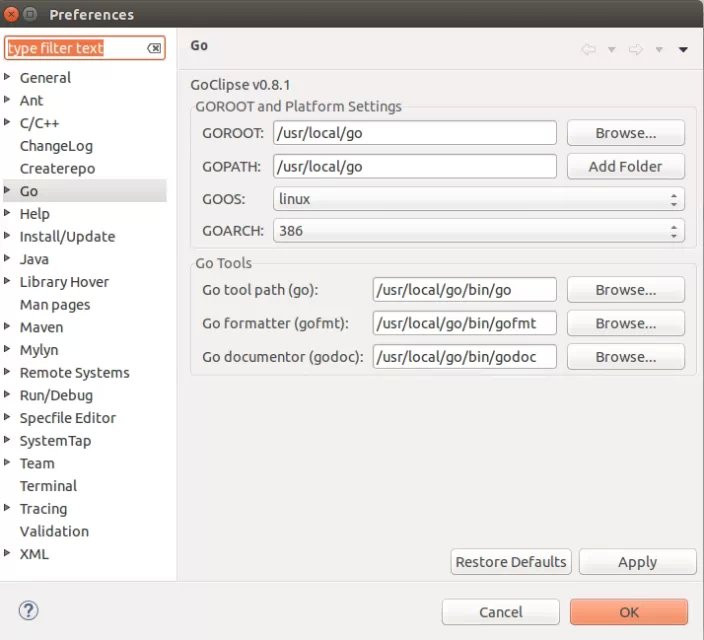This screenshot has width=704, height=640.
Task: Expand the Team tree node
Action: click(7, 462)
